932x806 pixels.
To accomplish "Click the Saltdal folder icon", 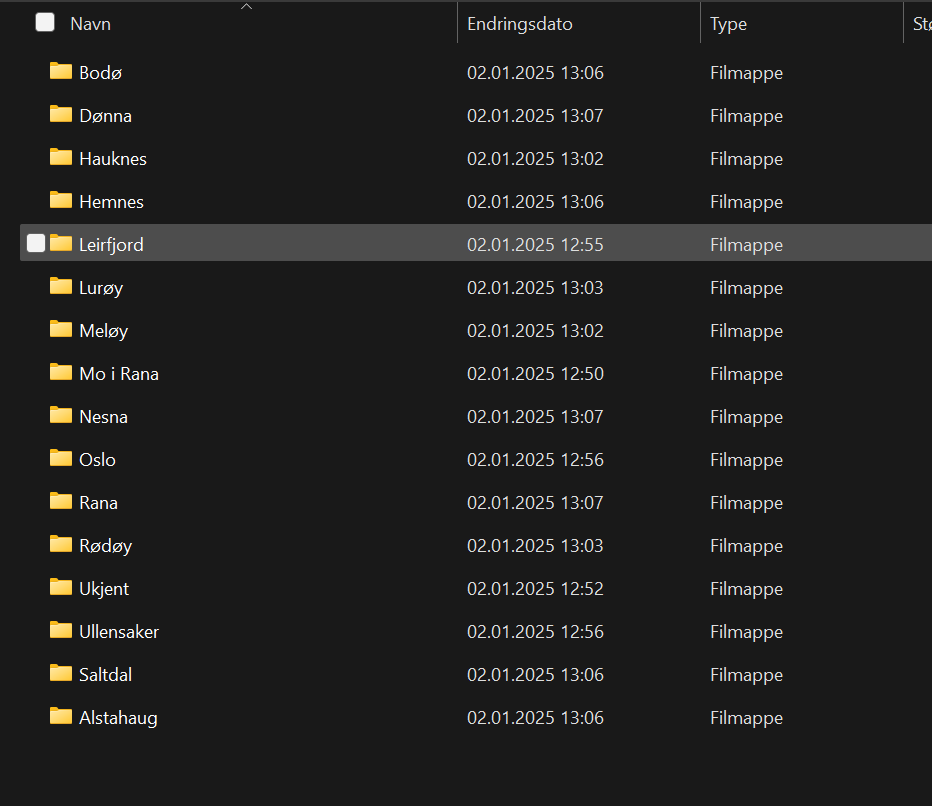I will [61, 673].
